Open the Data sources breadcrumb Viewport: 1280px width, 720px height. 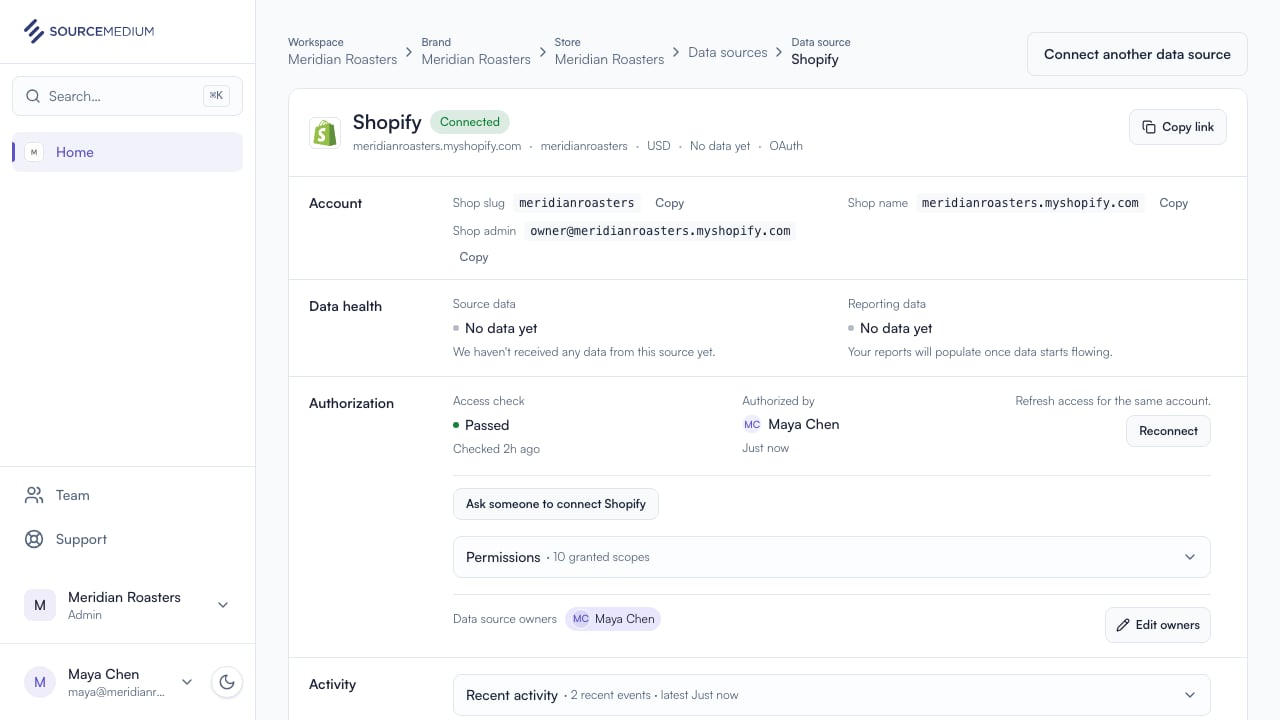coord(728,52)
